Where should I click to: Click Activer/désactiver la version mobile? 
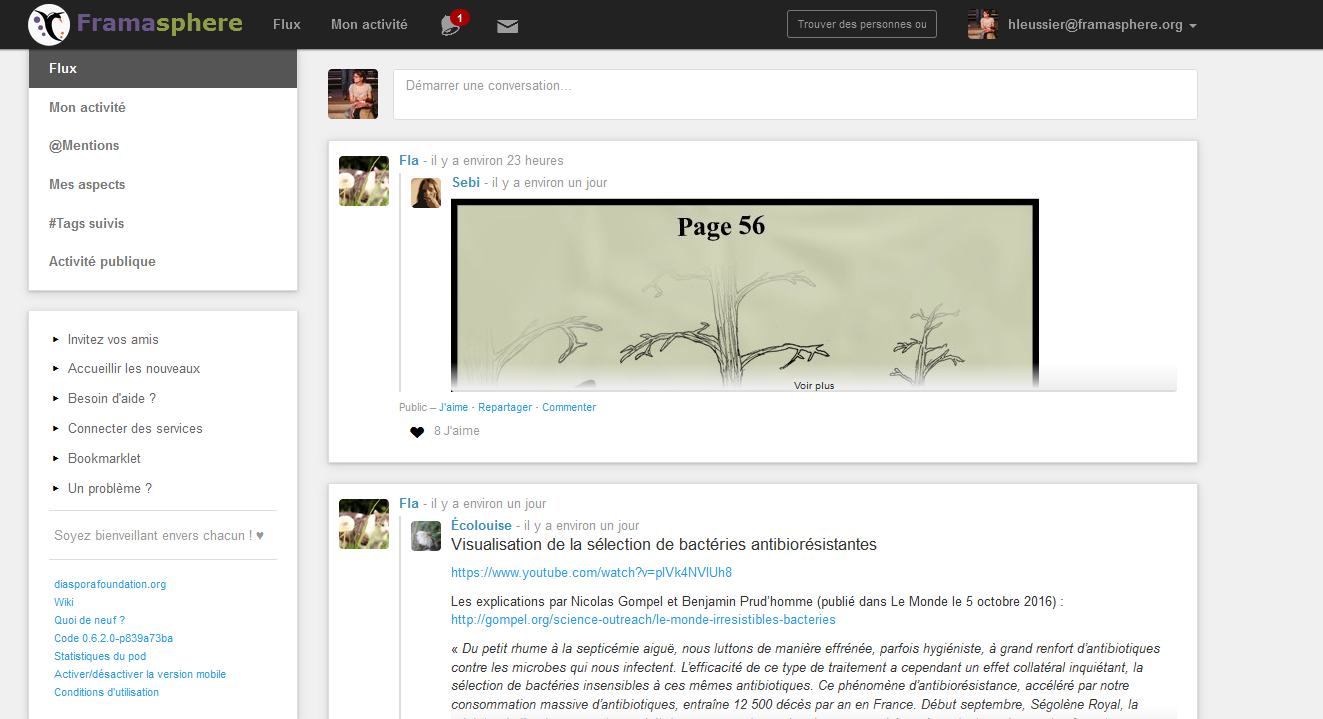click(x=140, y=675)
